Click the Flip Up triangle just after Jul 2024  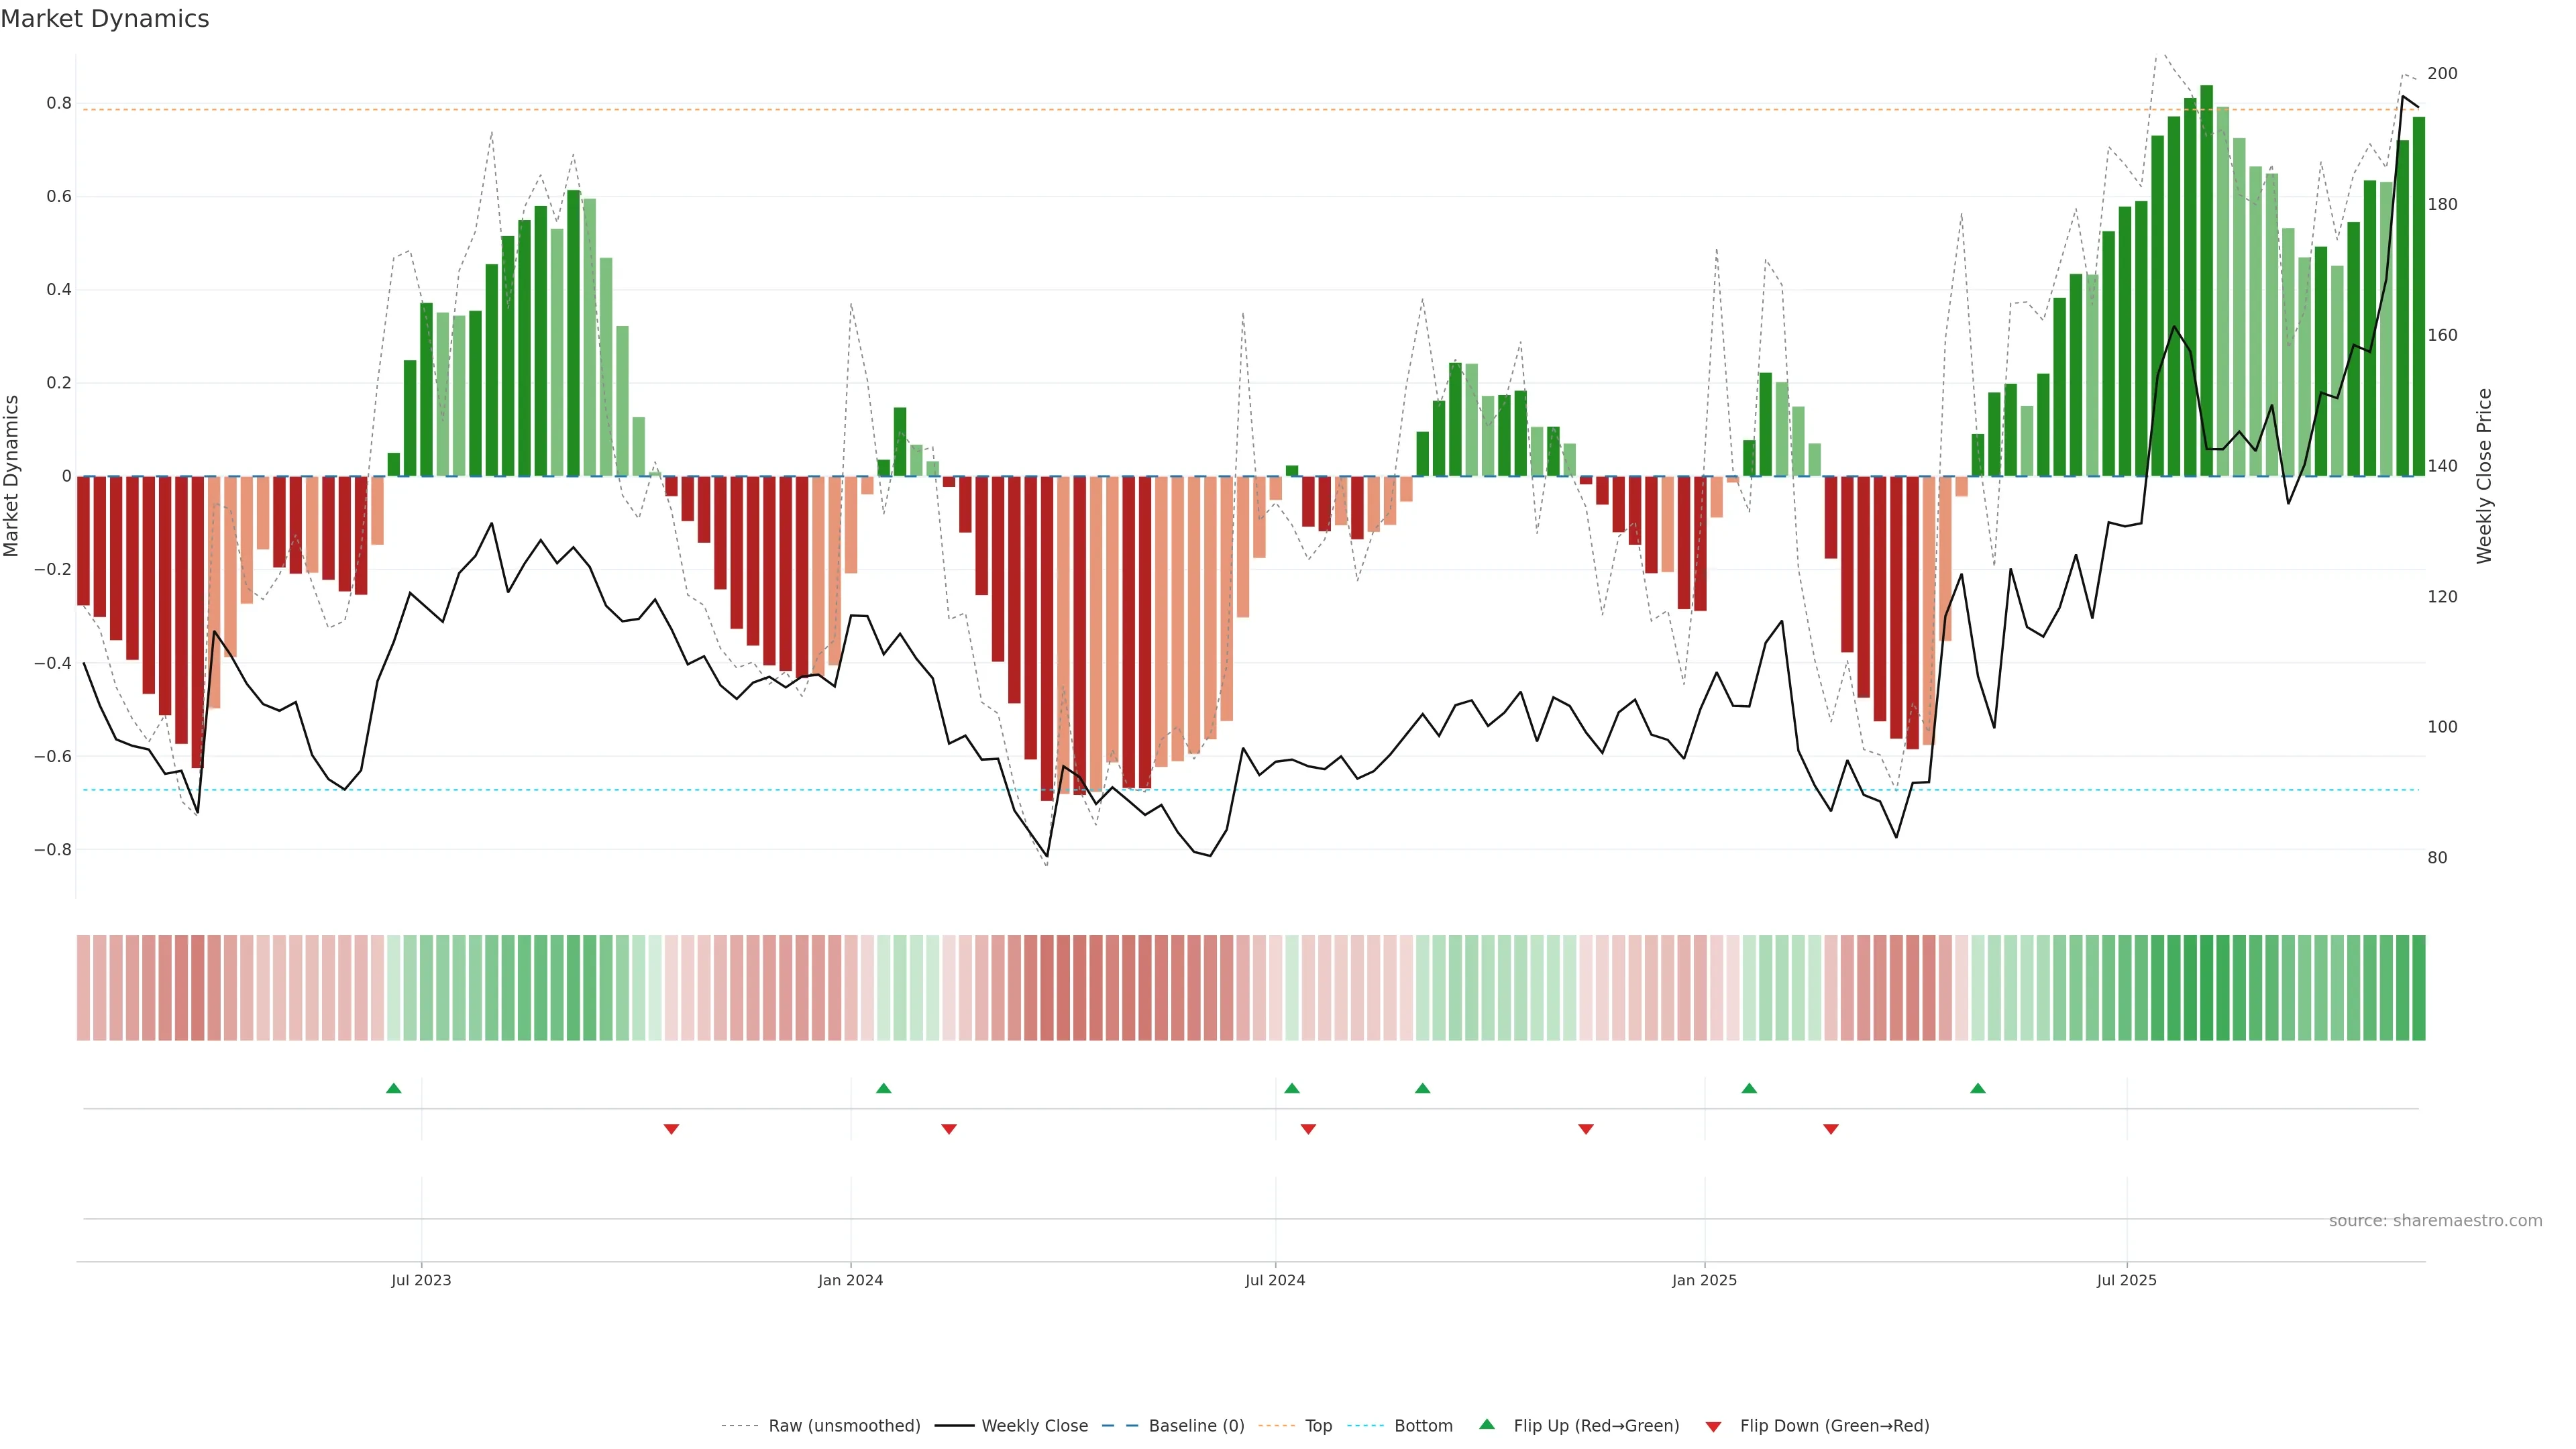(1291, 1088)
